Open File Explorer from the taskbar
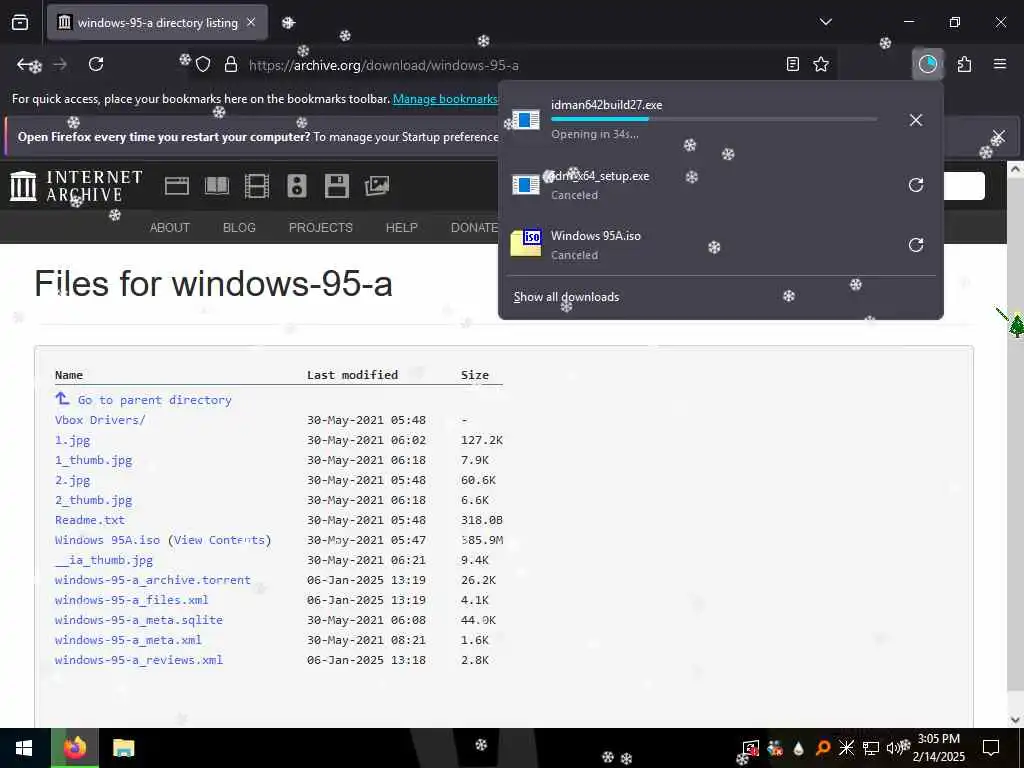The image size is (1024, 768). point(123,748)
